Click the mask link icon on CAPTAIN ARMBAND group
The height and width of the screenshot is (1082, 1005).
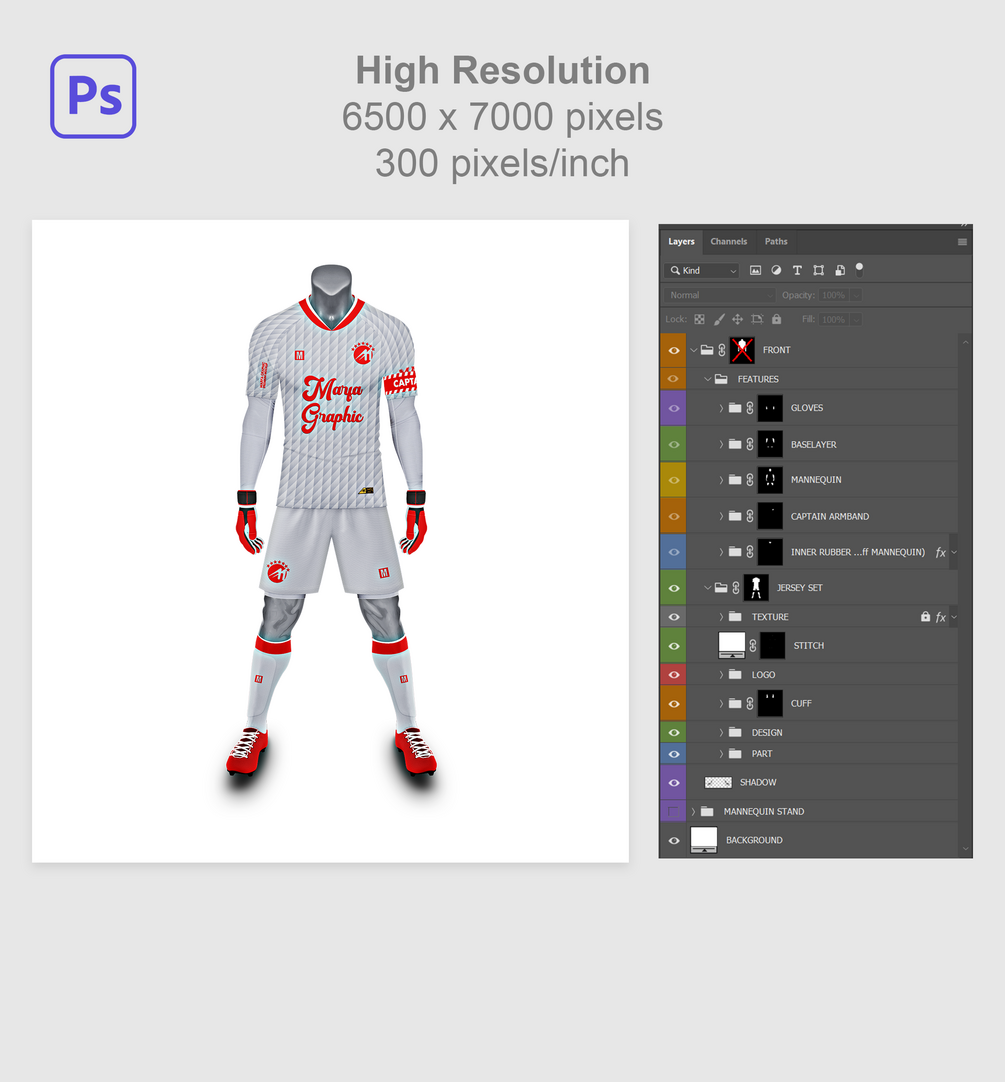coord(750,516)
